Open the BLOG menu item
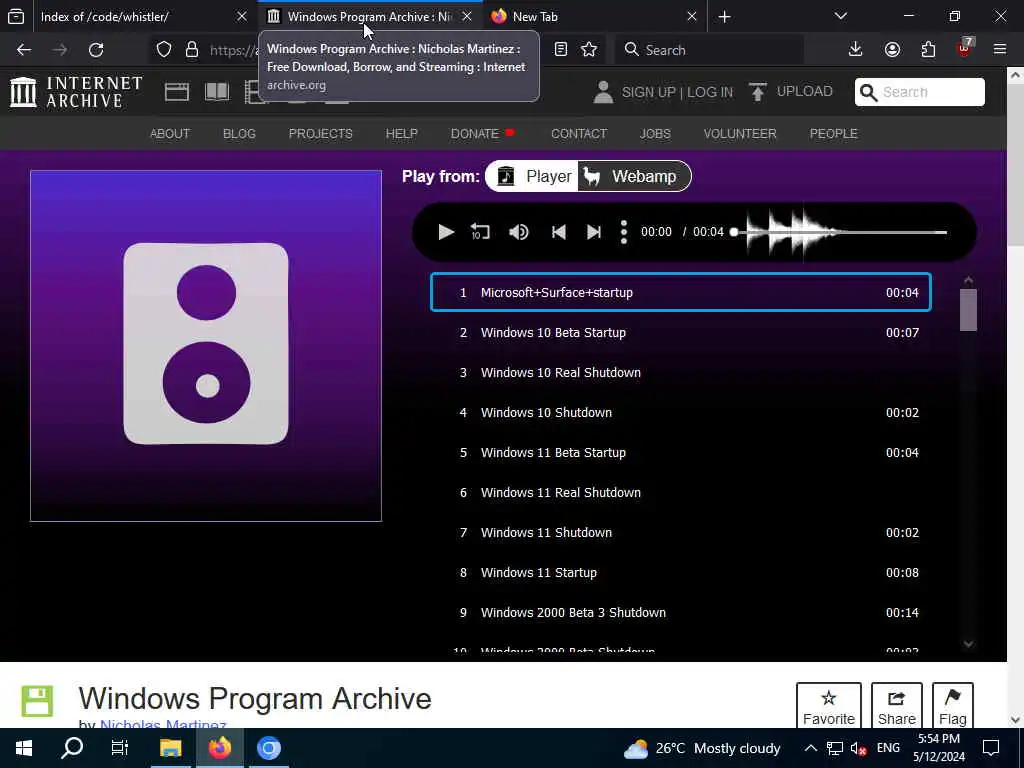 coord(239,133)
